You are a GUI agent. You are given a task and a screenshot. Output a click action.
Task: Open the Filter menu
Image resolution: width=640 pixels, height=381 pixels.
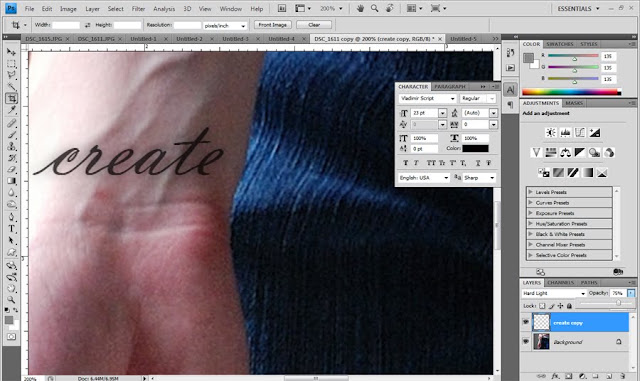(138, 9)
